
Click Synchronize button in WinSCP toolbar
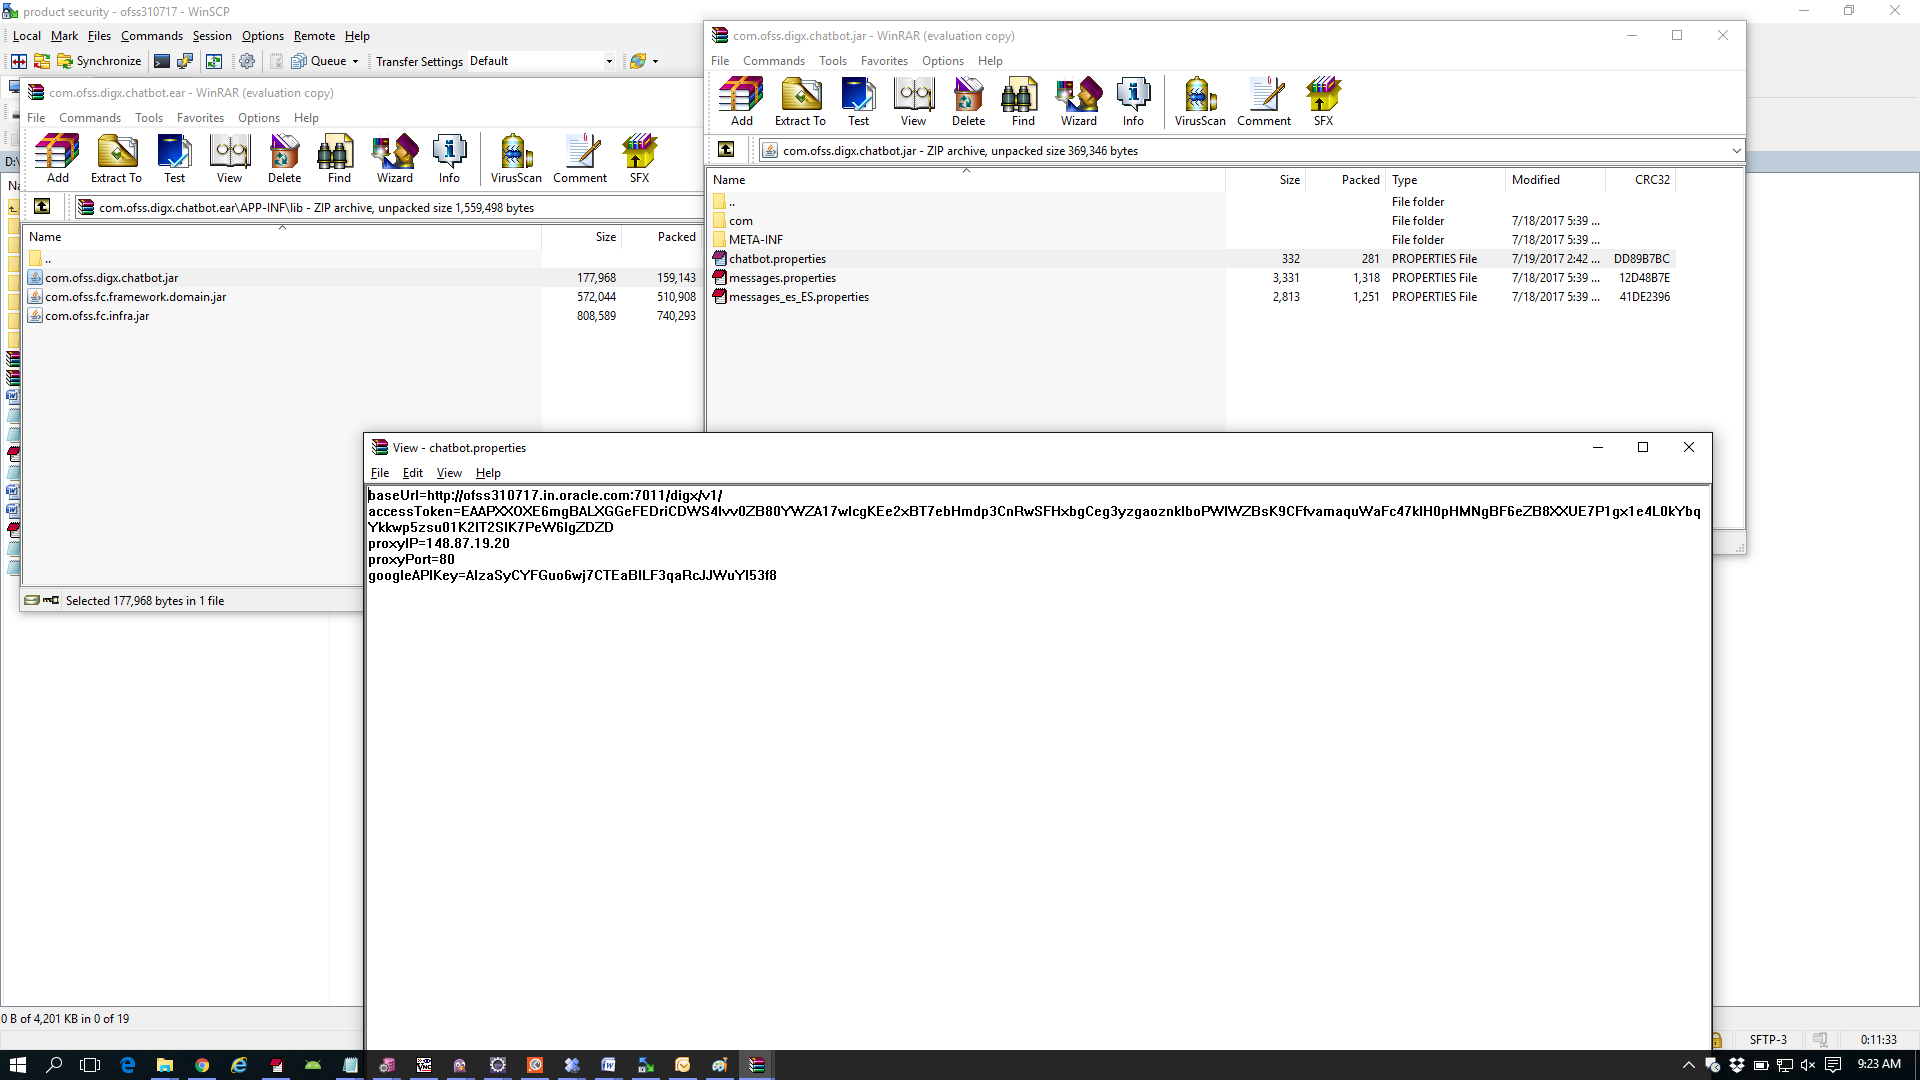click(x=99, y=61)
